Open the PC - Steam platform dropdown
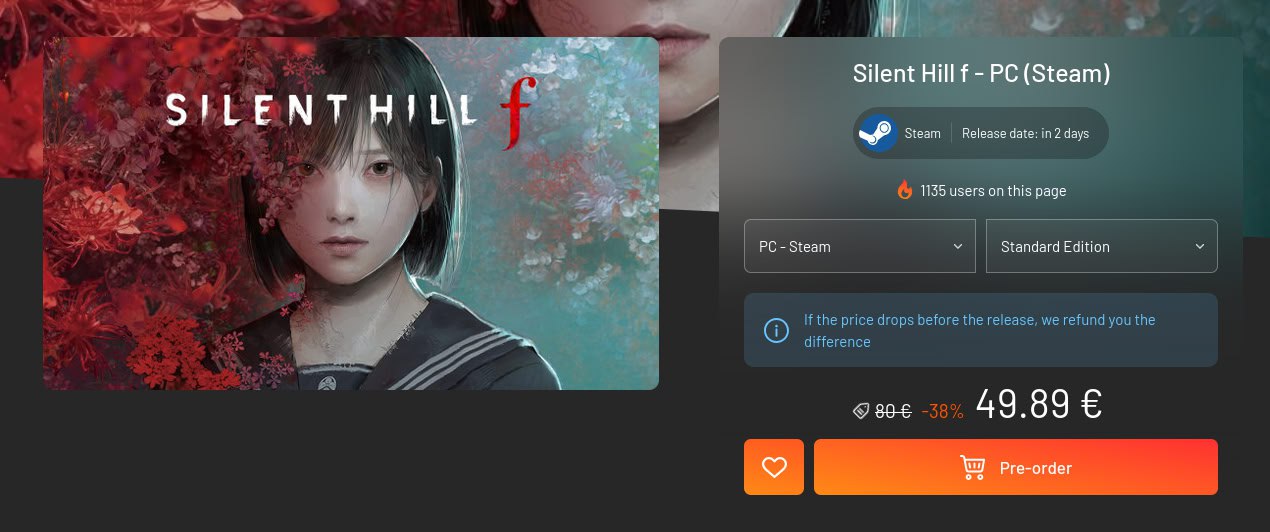 860,246
